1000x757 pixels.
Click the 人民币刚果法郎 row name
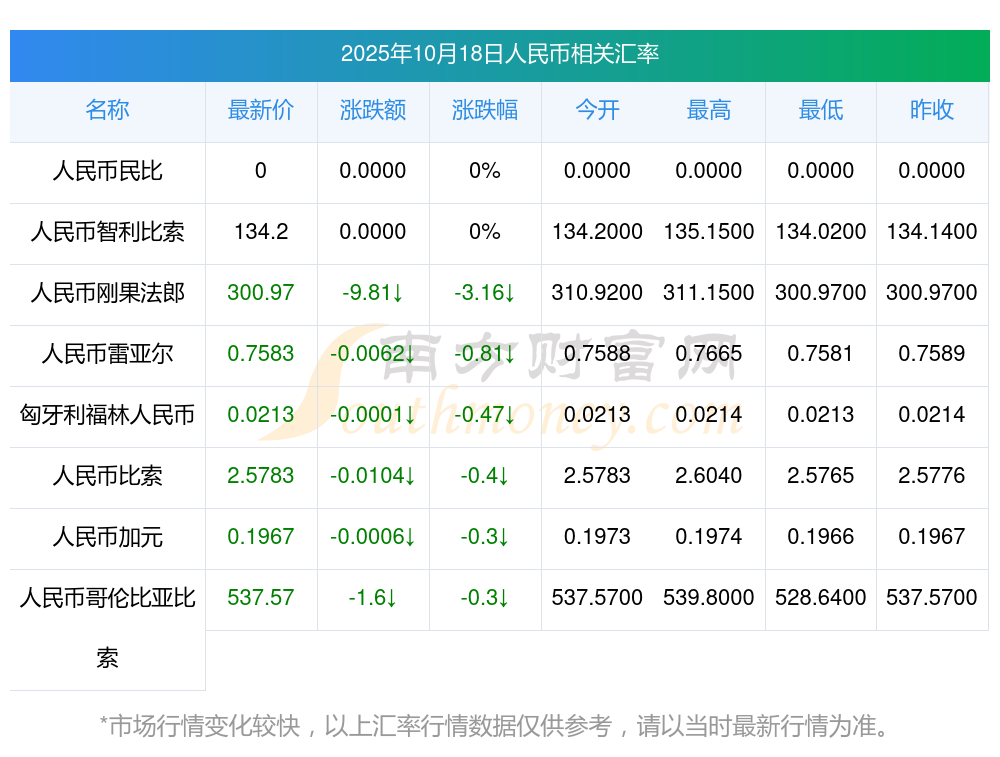pos(107,293)
